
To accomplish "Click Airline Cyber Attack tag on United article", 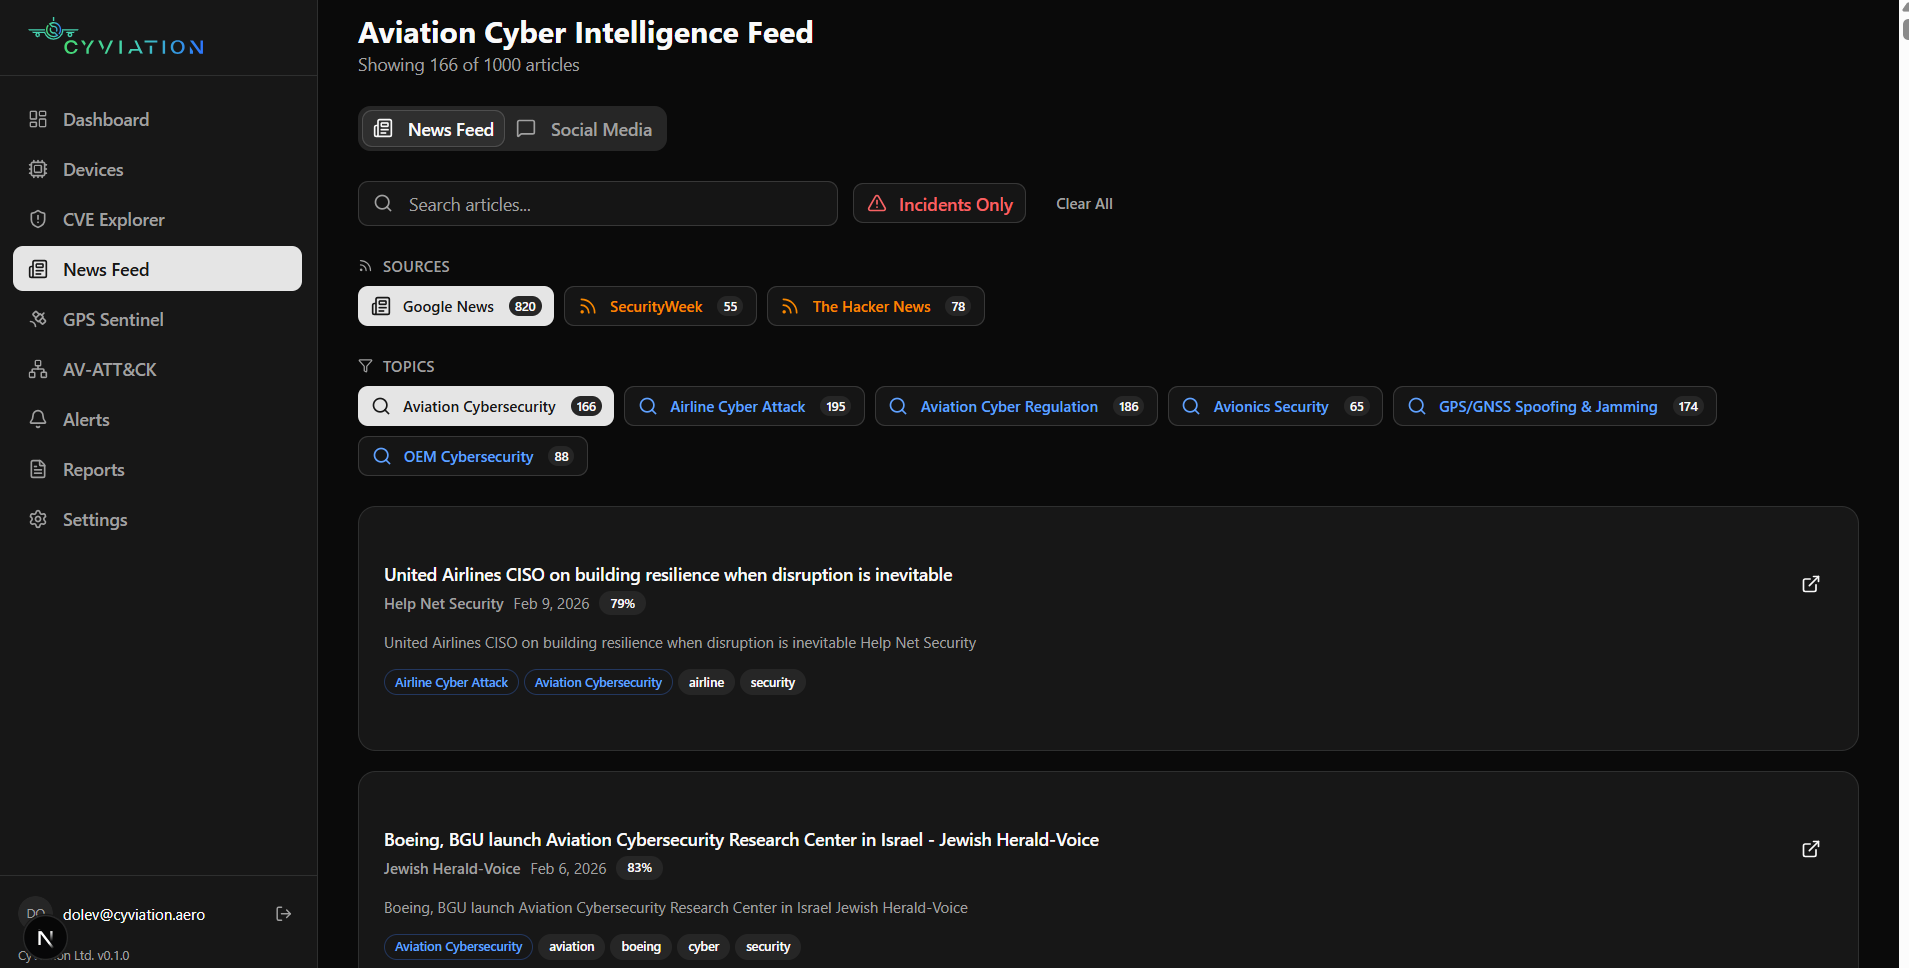I will [451, 682].
